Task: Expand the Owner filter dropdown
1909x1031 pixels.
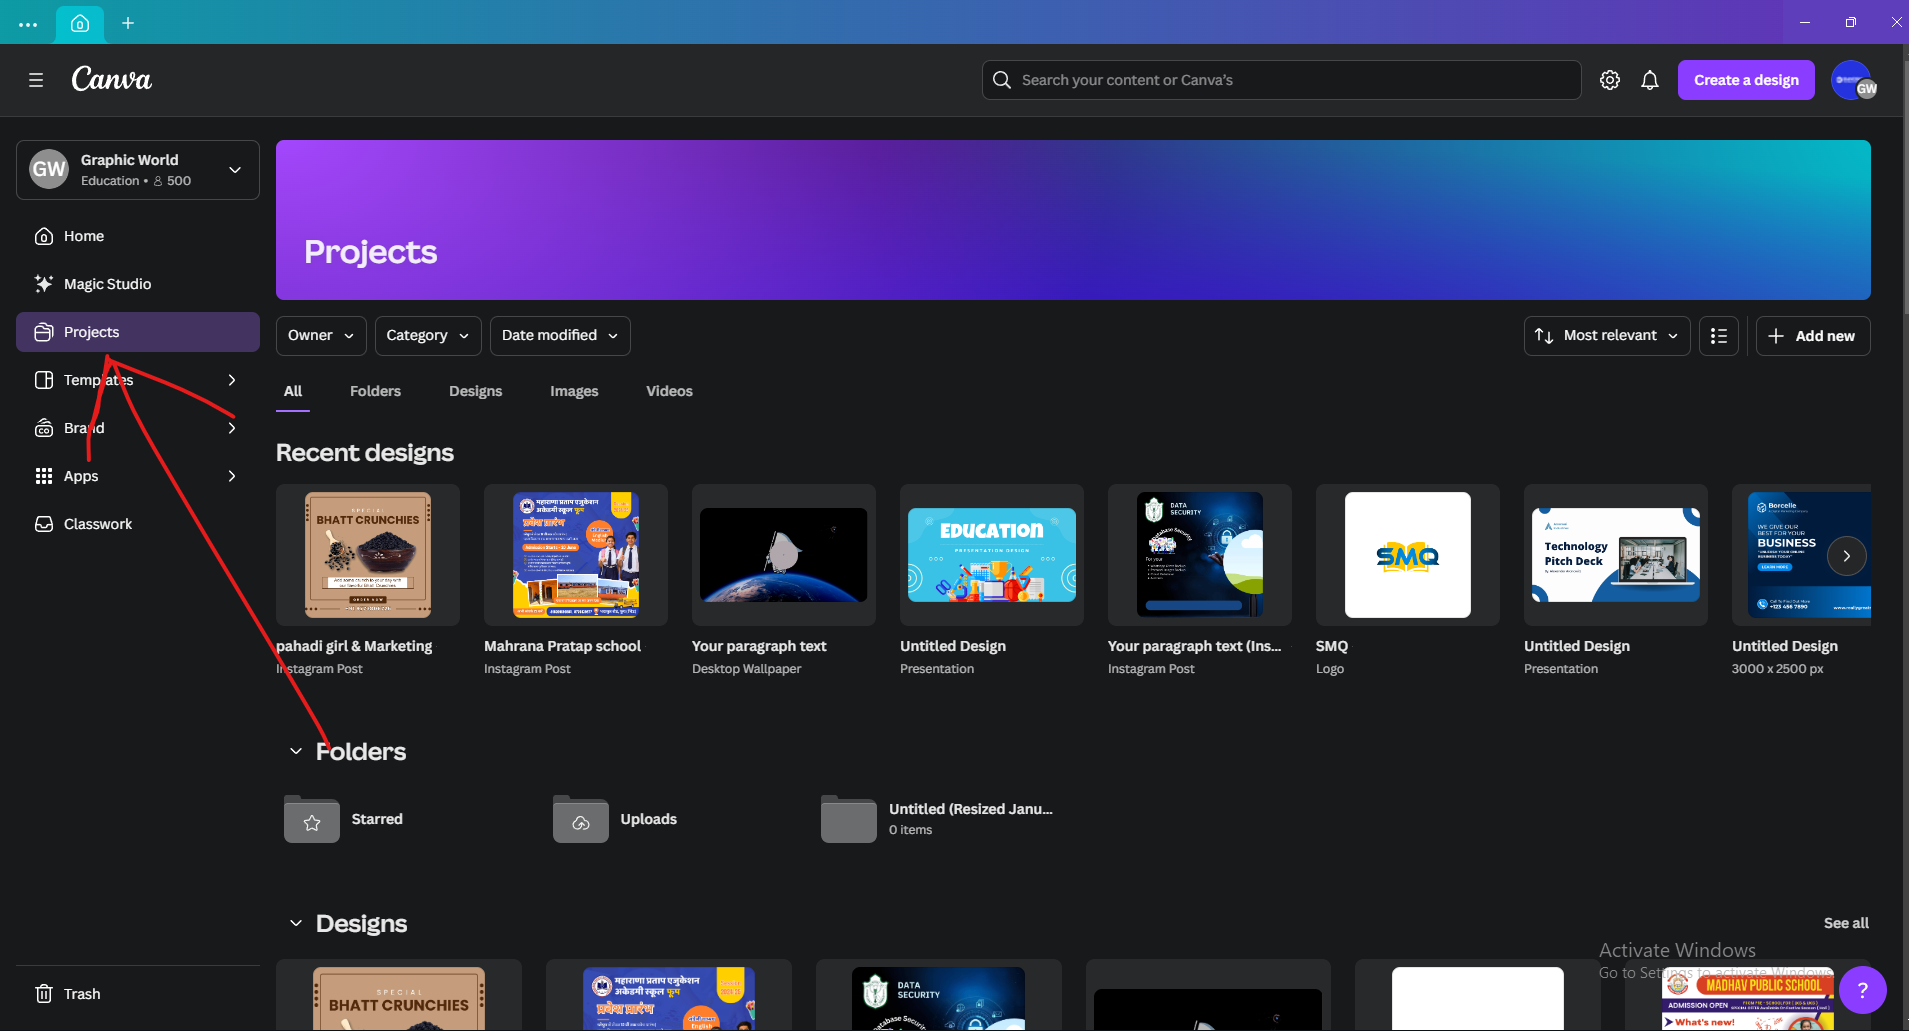Action: tap(321, 336)
